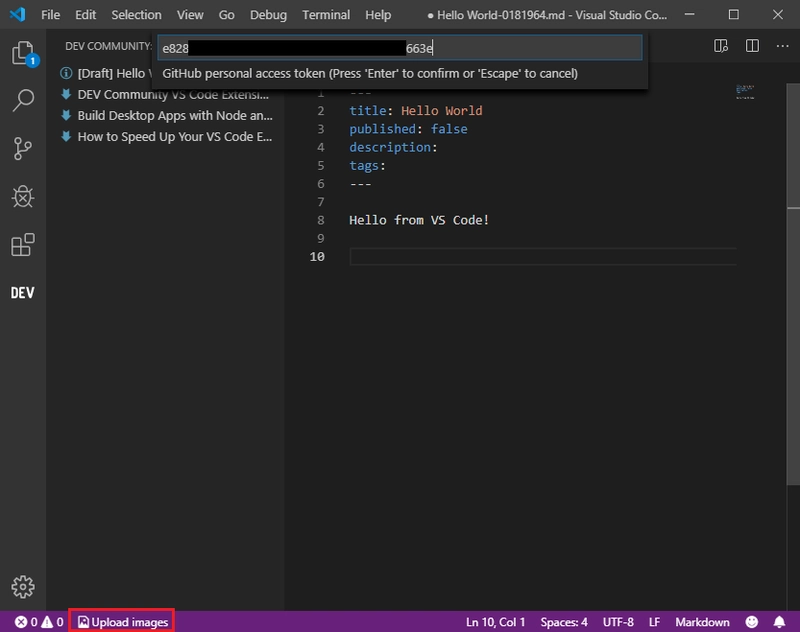
Task: Change indentation via Spaces: 4
Action: (564, 622)
